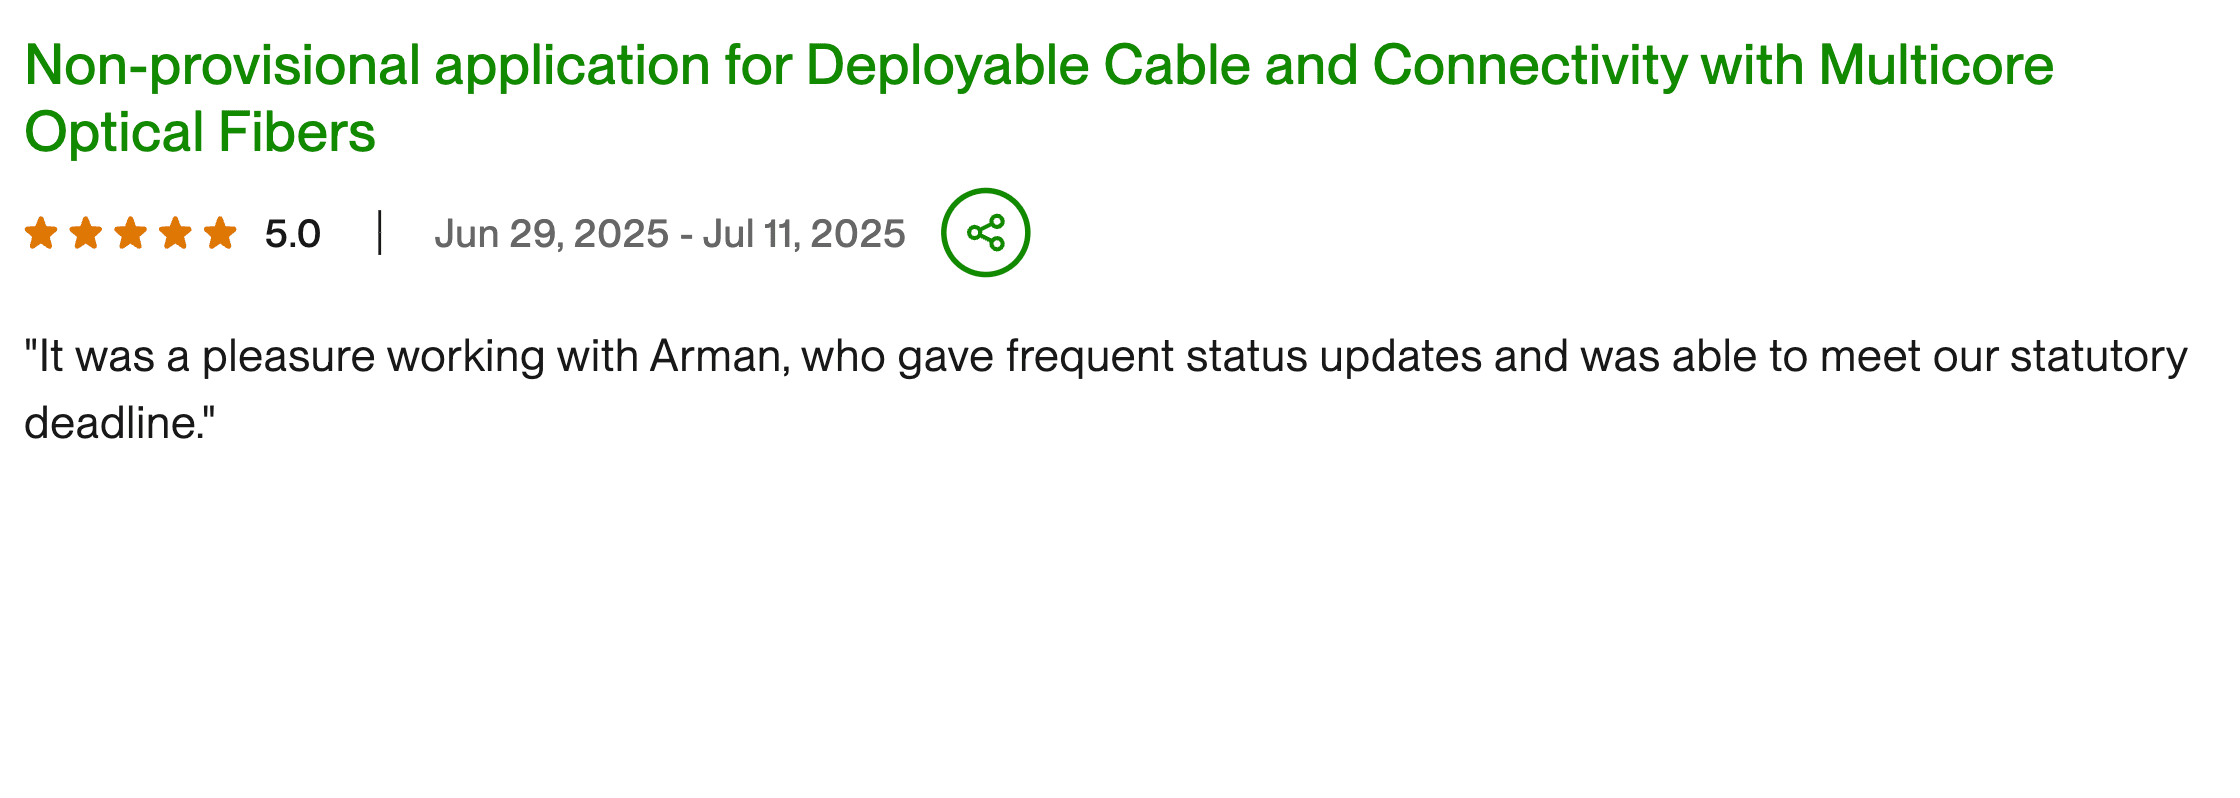Screen dimensions: 2240x798
Task: Click the vertical divider beside the rating
Action: (x=380, y=233)
